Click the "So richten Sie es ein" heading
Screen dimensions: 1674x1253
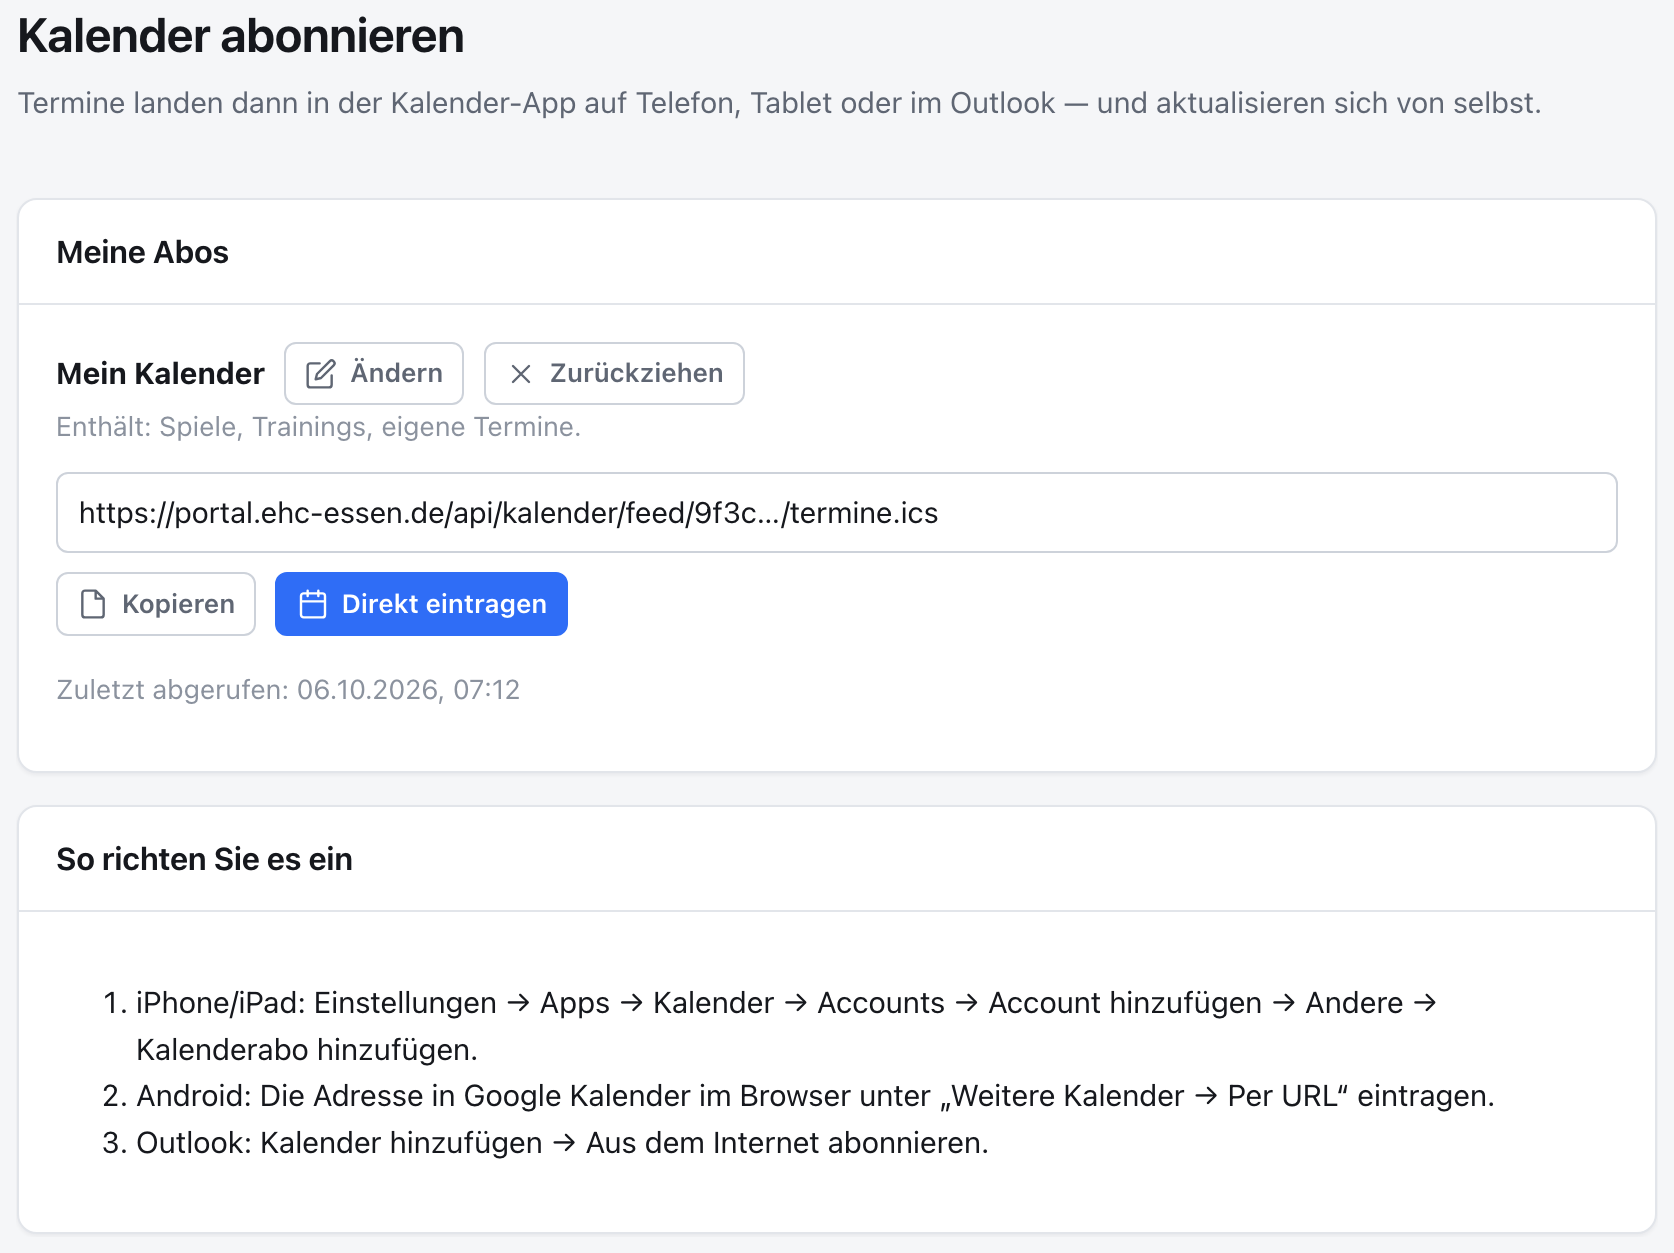point(205,859)
